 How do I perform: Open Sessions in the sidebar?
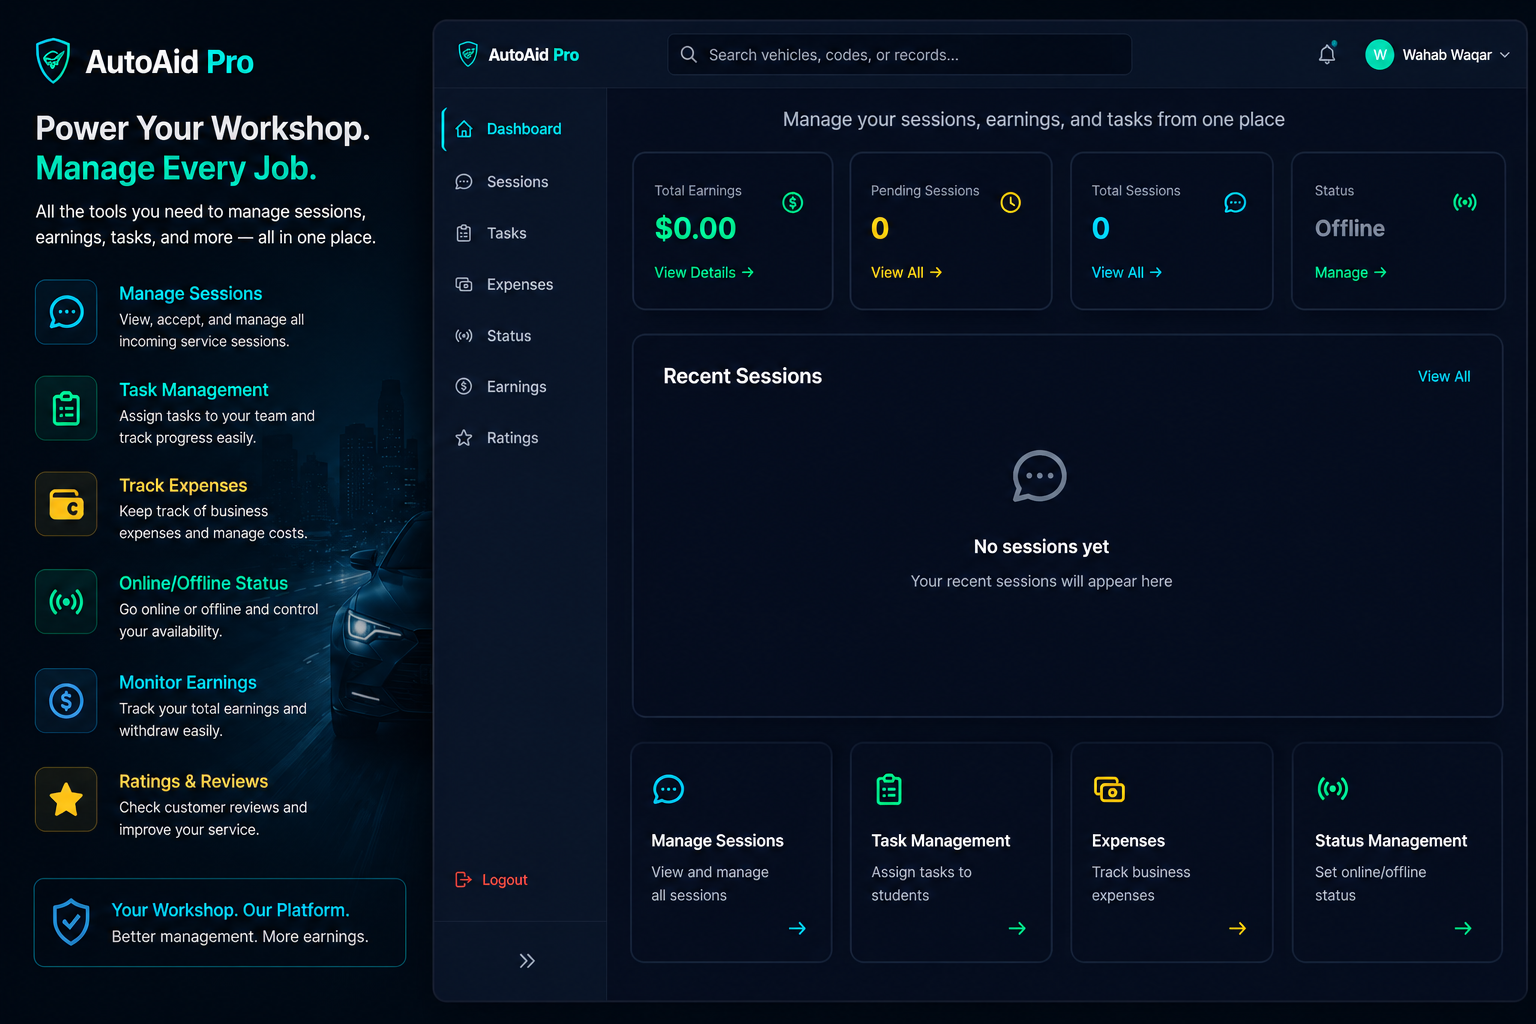tap(518, 182)
